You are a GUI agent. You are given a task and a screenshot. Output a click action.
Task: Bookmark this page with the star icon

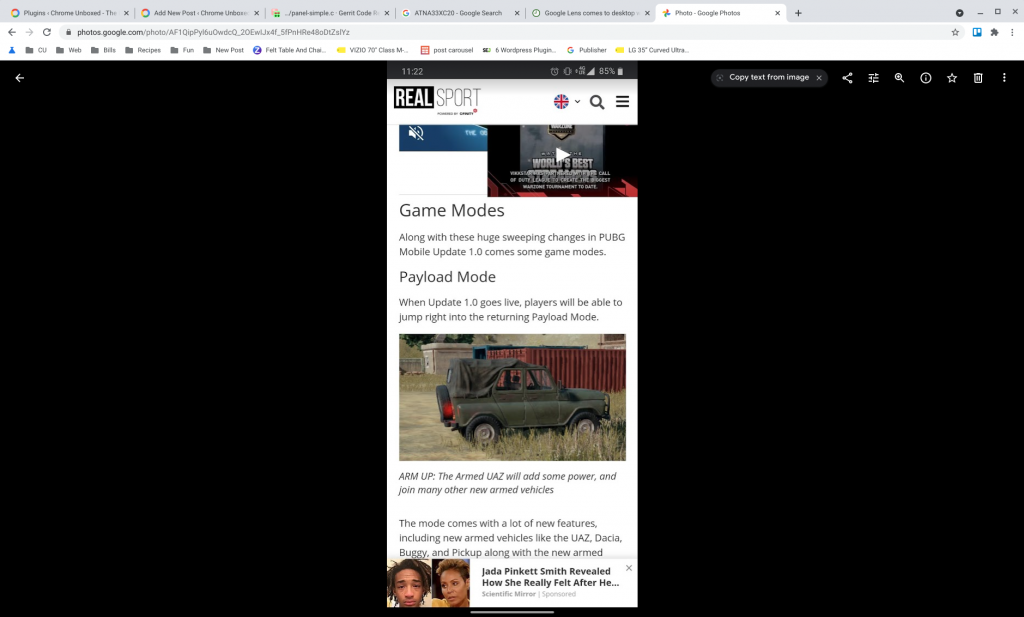coord(955,32)
